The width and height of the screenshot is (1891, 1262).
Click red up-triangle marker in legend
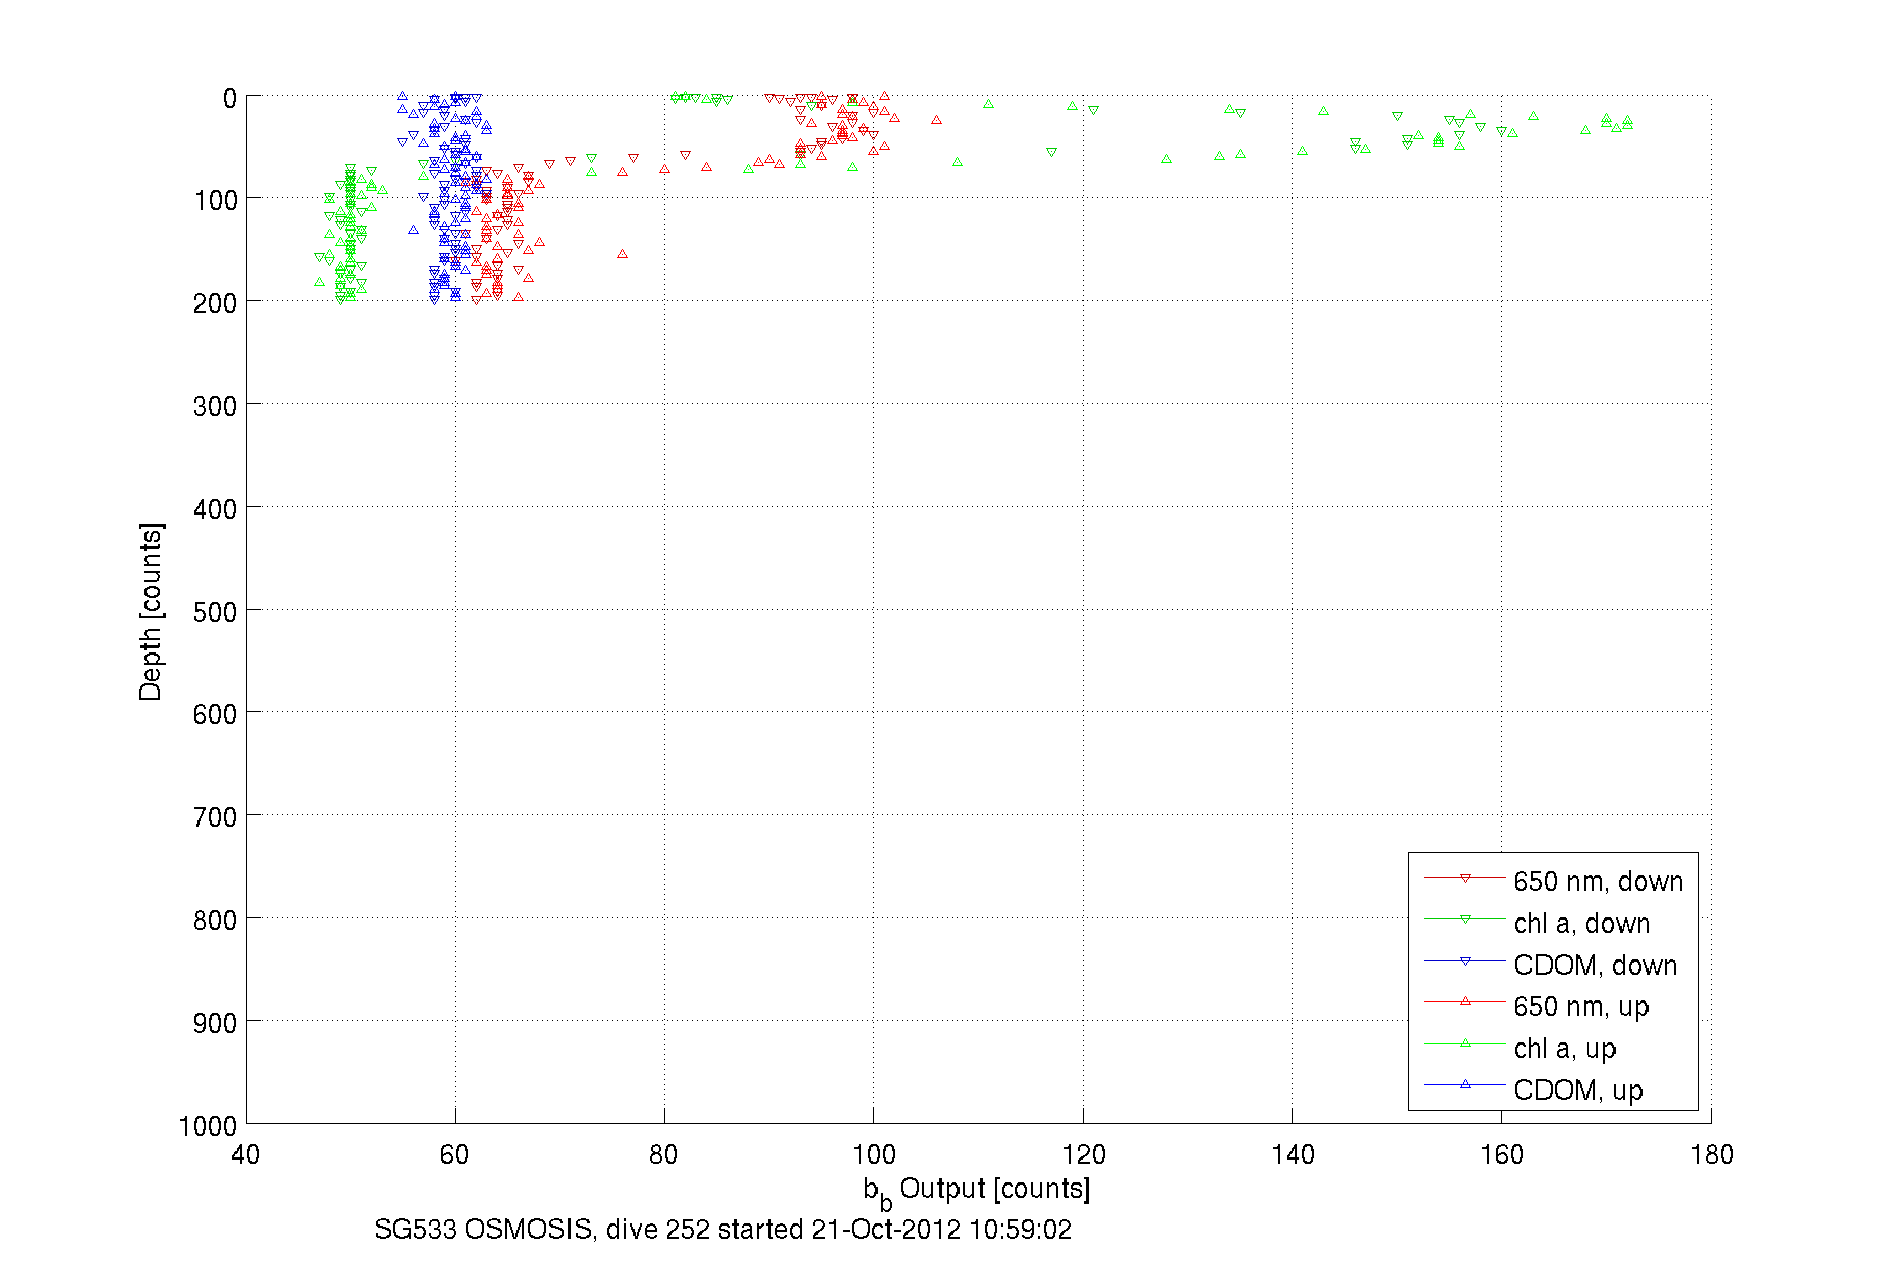1465,1001
